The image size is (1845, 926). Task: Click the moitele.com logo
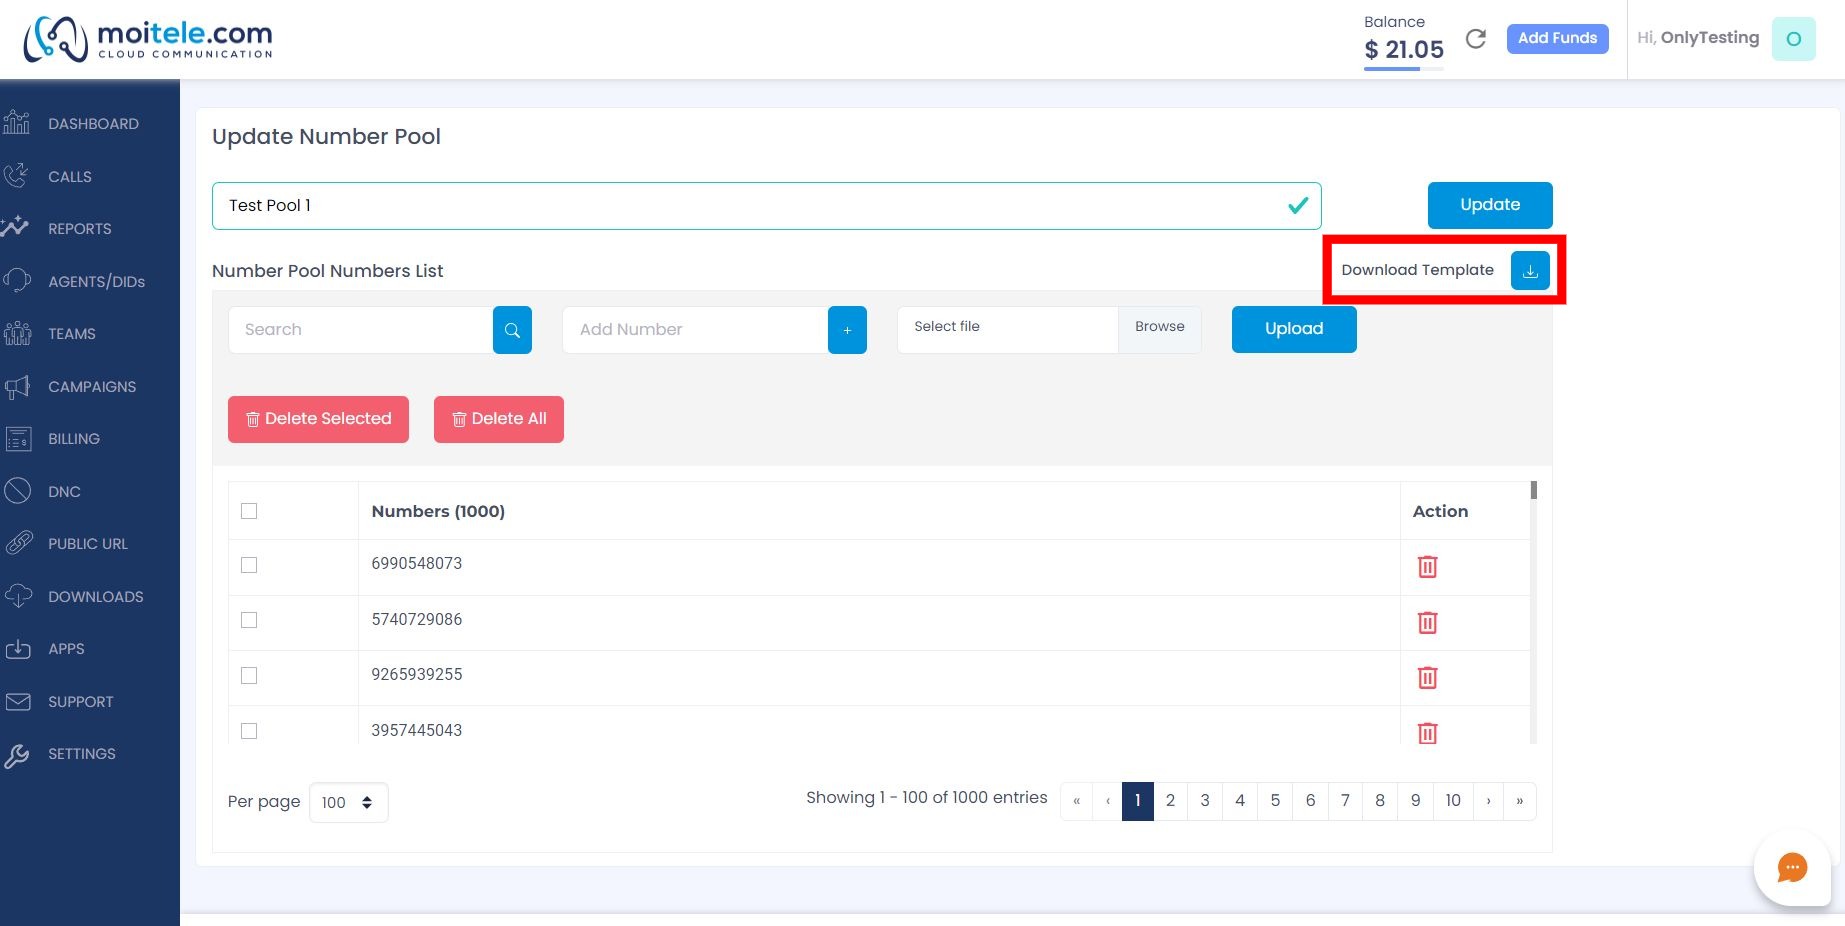coord(148,39)
